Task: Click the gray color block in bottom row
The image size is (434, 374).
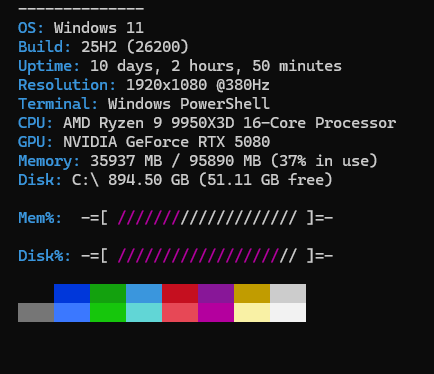Action: click(x=36, y=312)
